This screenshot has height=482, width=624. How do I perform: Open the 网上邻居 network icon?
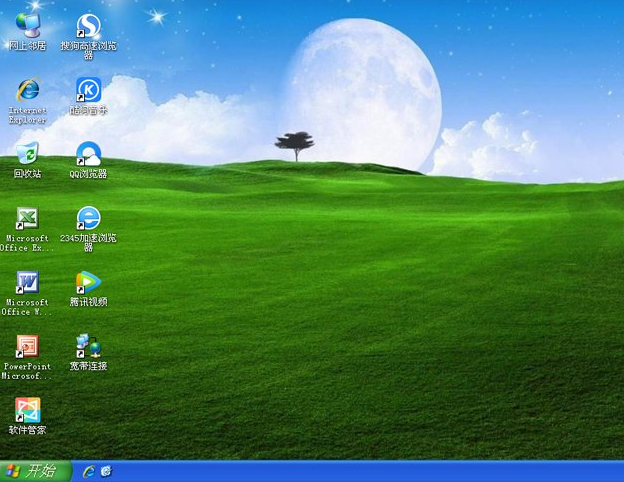pos(28,25)
